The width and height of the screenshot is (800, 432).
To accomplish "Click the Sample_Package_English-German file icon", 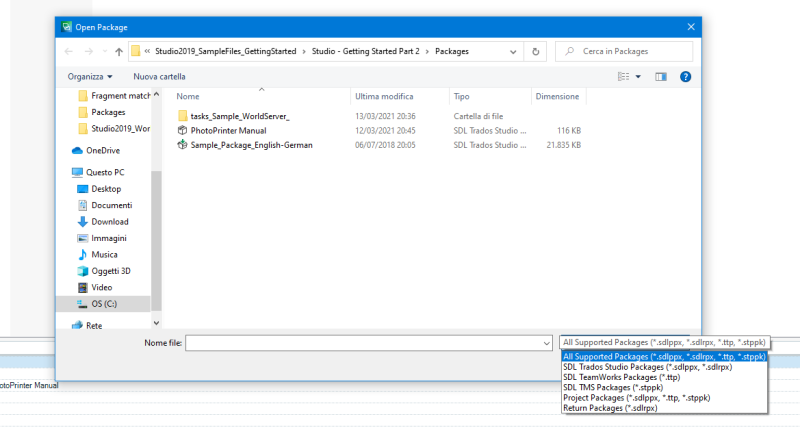I will click(182, 145).
